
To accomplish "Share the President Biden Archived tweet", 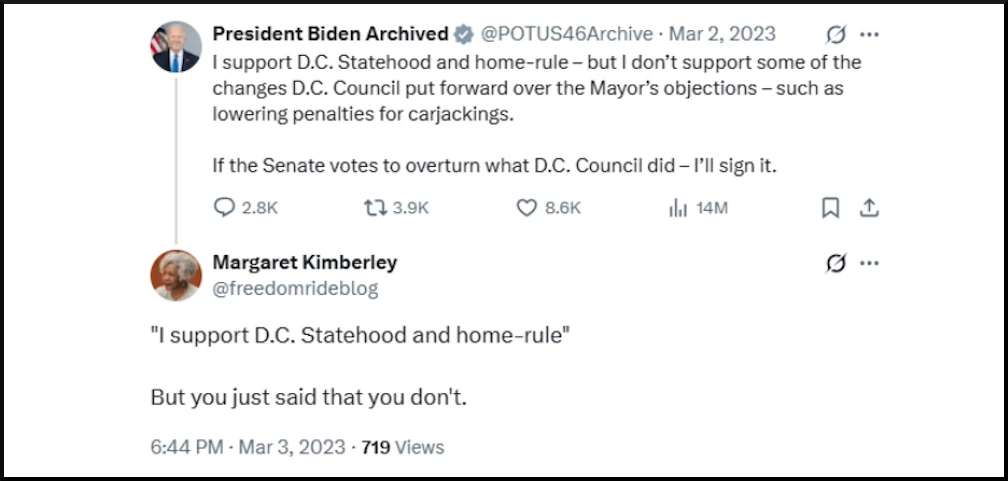I will point(869,208).
